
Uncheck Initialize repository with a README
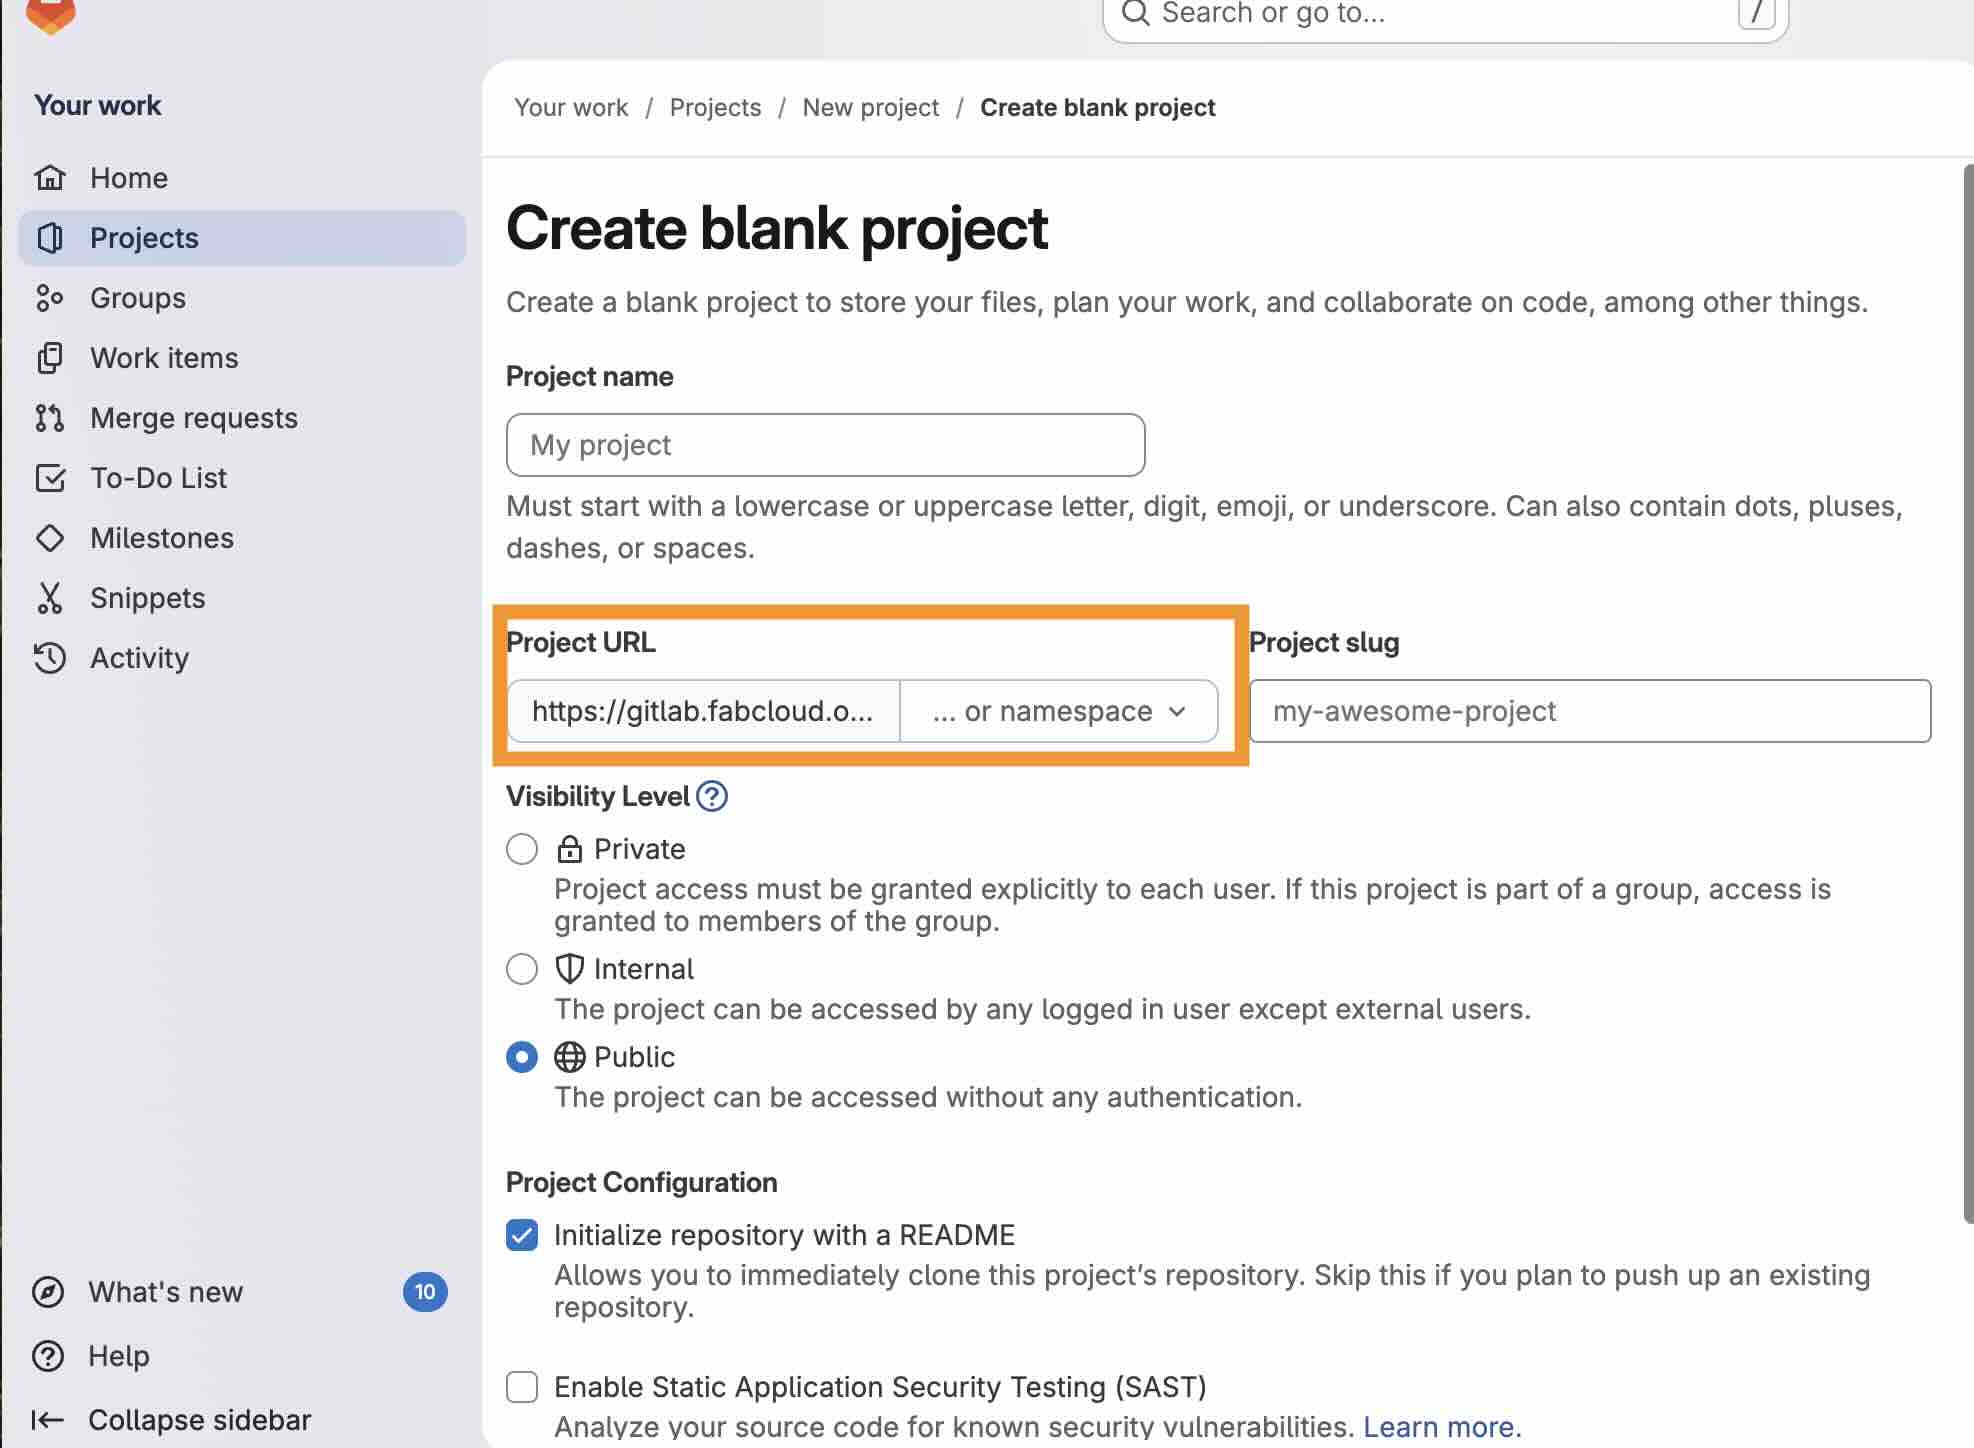tap(522, 1235)
